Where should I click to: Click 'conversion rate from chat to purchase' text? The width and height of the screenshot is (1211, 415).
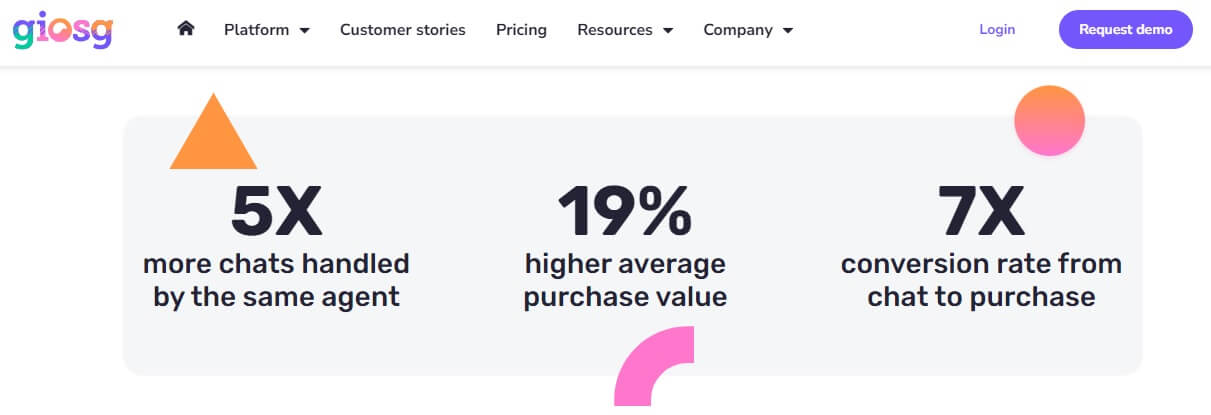pos(981,281)
